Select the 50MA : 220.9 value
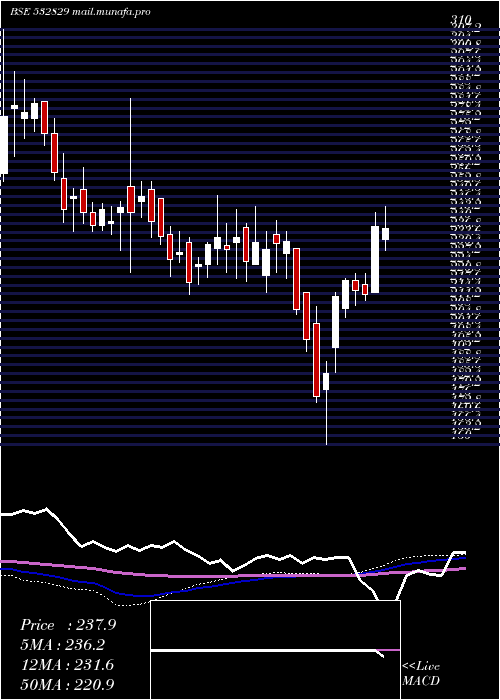The image size is (500, 700). click(69, 684)
